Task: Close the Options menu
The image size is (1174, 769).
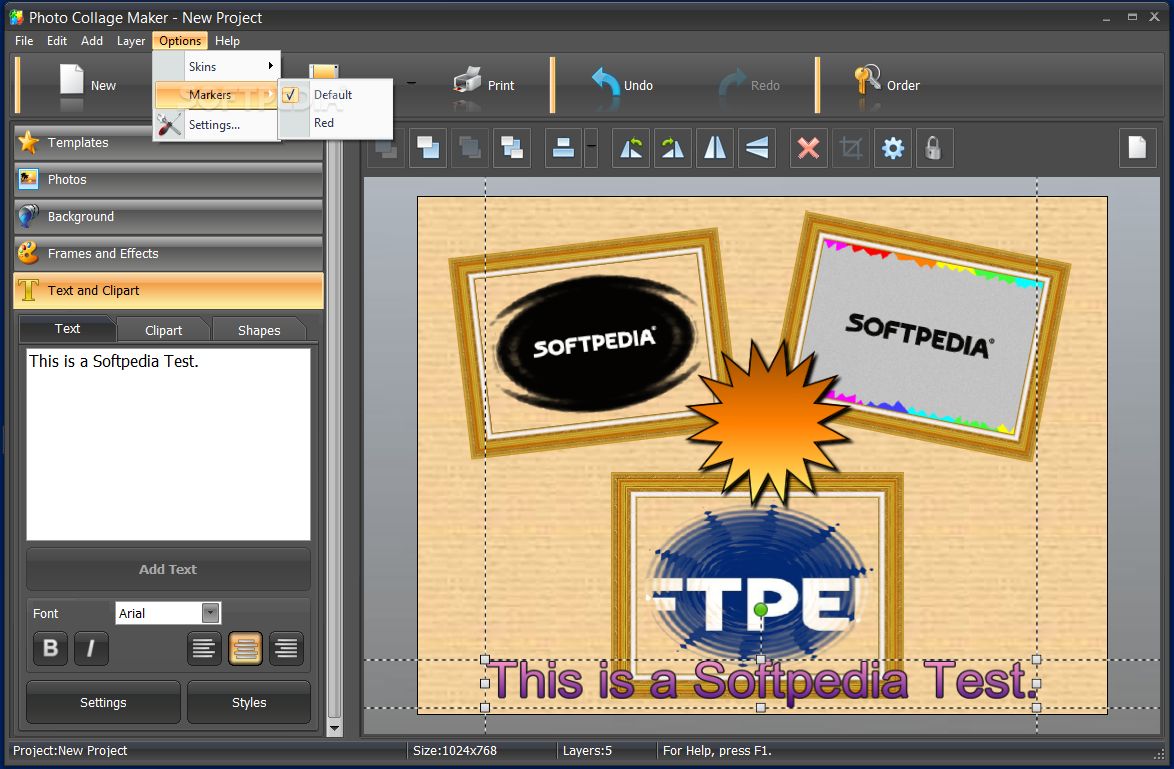Action: pyautogui.click(x=180, y=40)
